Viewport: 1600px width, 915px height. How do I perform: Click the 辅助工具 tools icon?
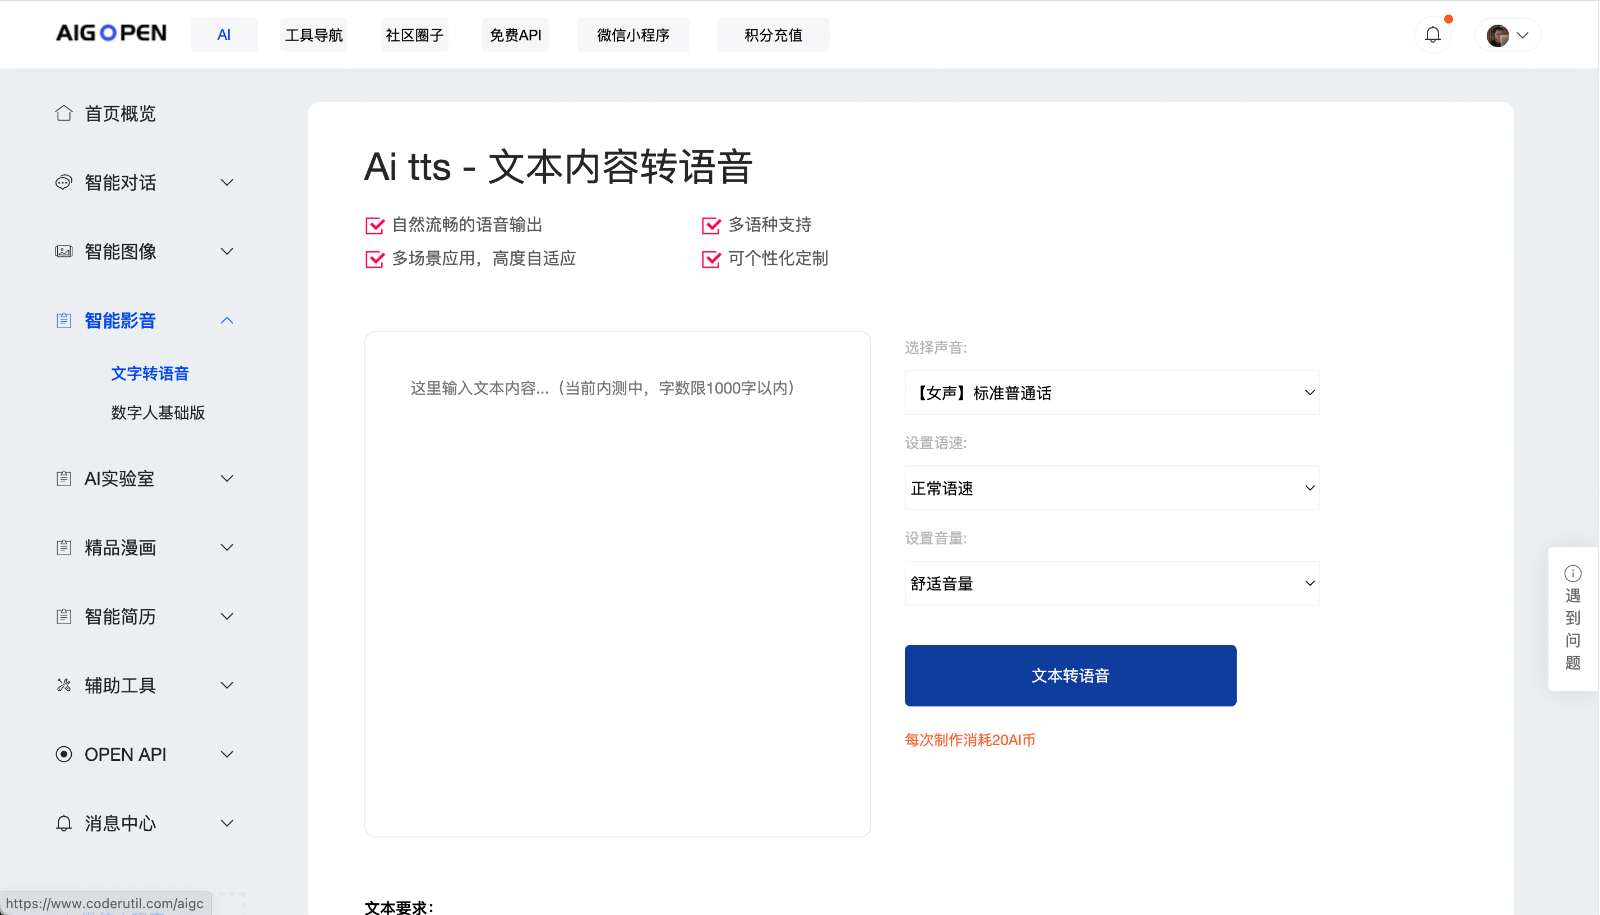[63, 685]
